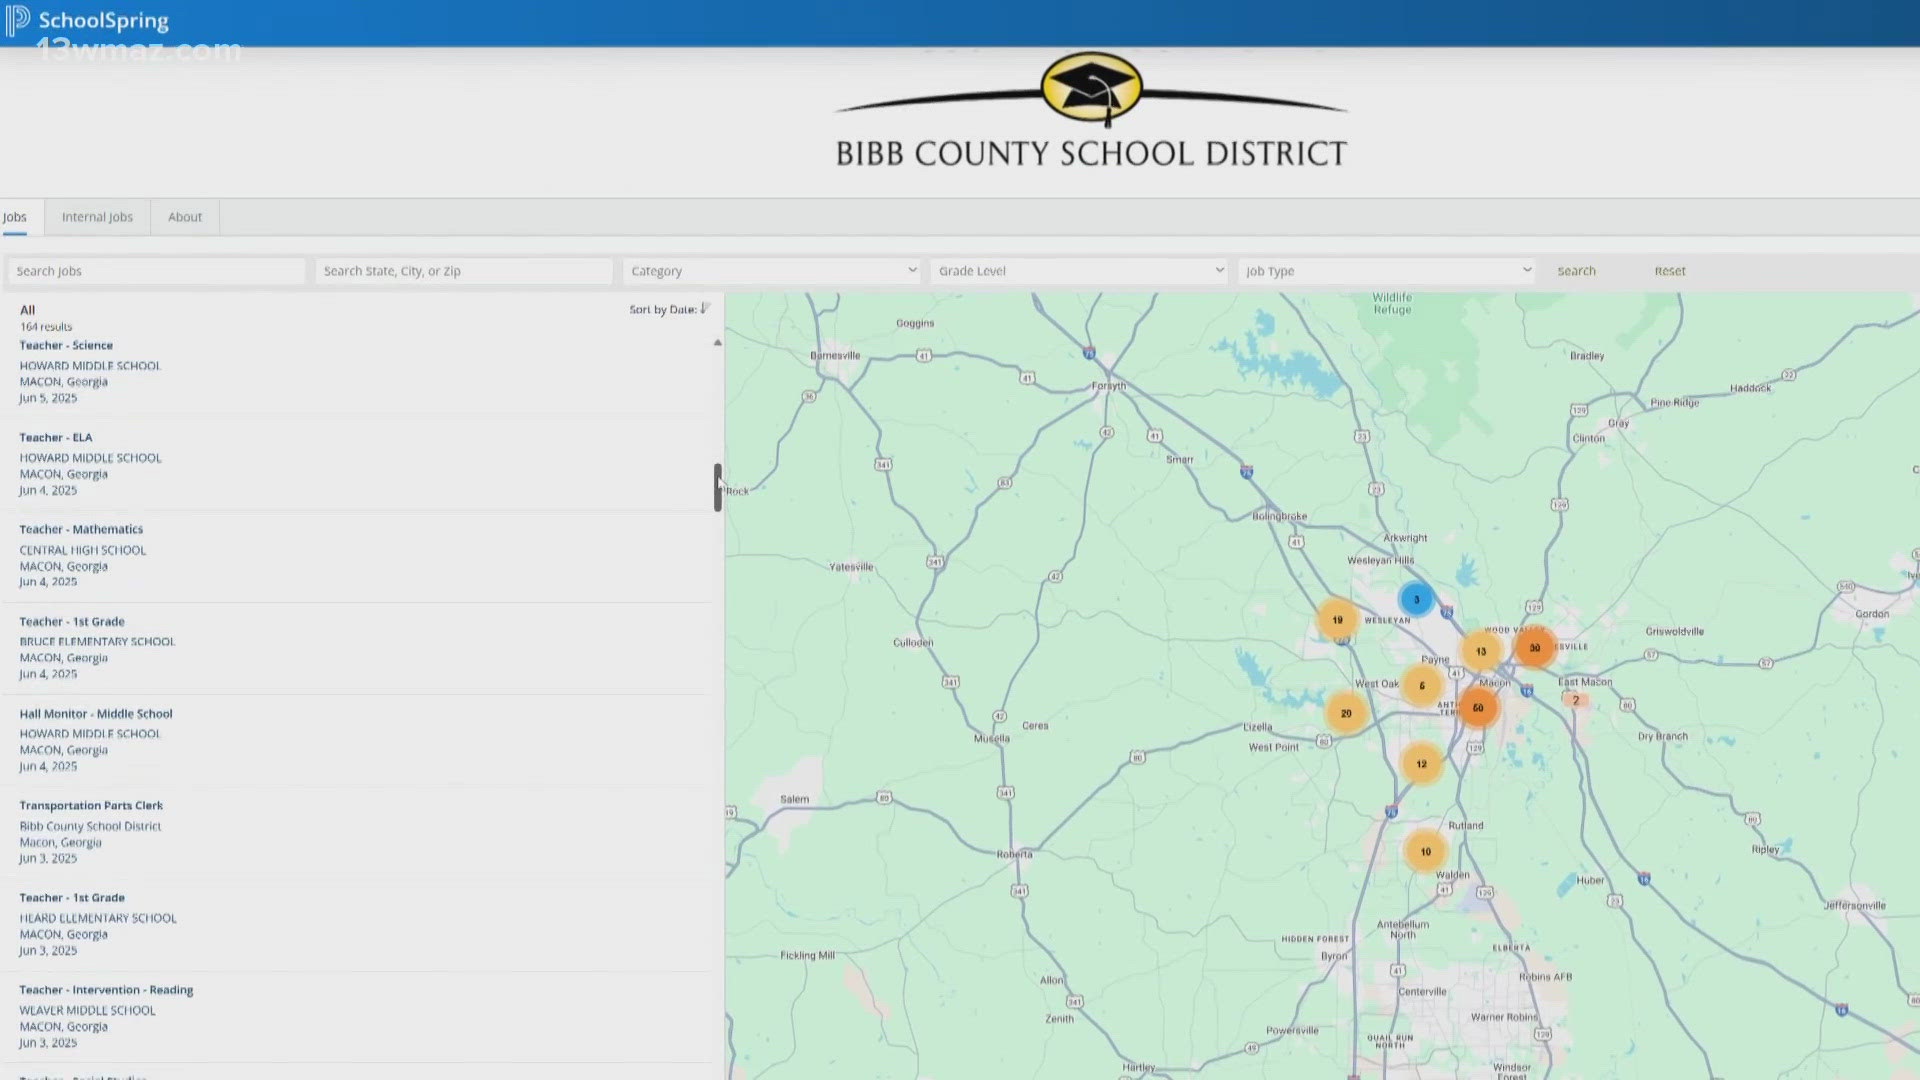The width and height of the screenshot is (1920, 1080).
Task: Click the All results heading
Action: point(27,310)
